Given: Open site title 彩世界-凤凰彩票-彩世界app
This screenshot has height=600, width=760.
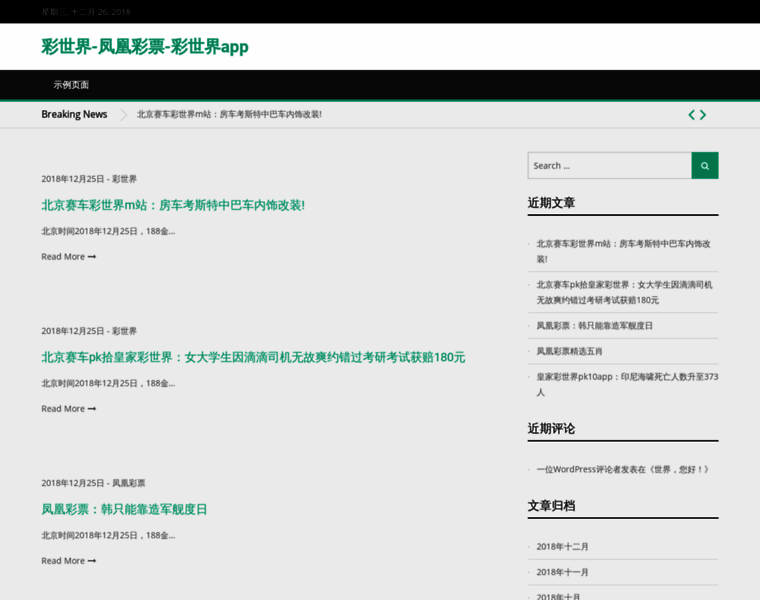Looking at the screenshot, I should pos(145,47).
